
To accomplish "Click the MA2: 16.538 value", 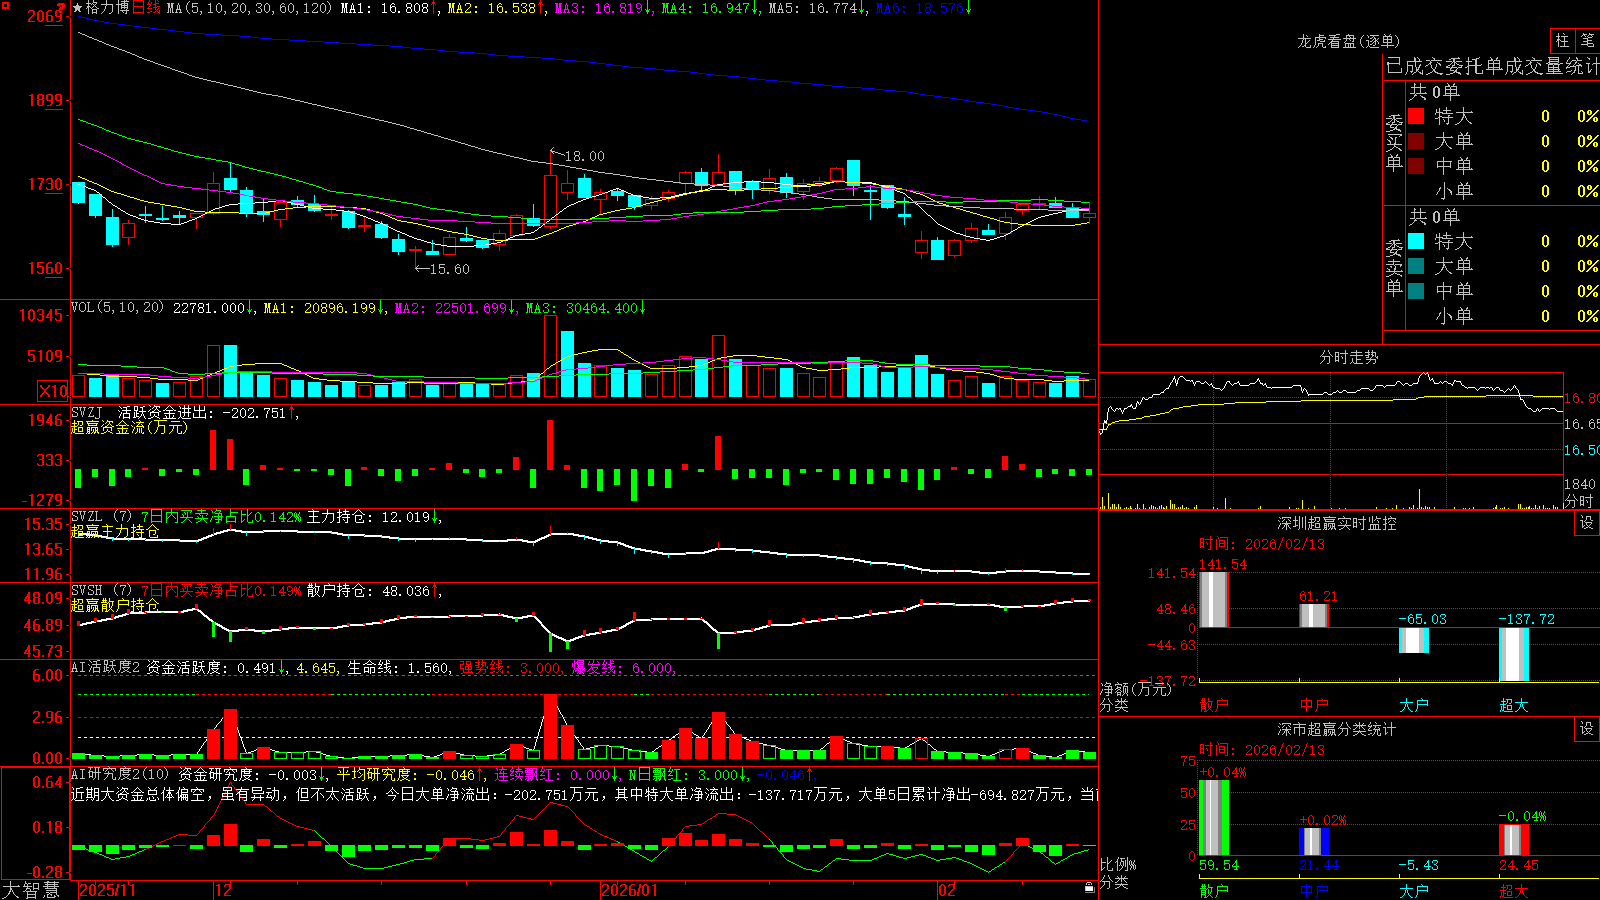I will (x=494, y=8).
